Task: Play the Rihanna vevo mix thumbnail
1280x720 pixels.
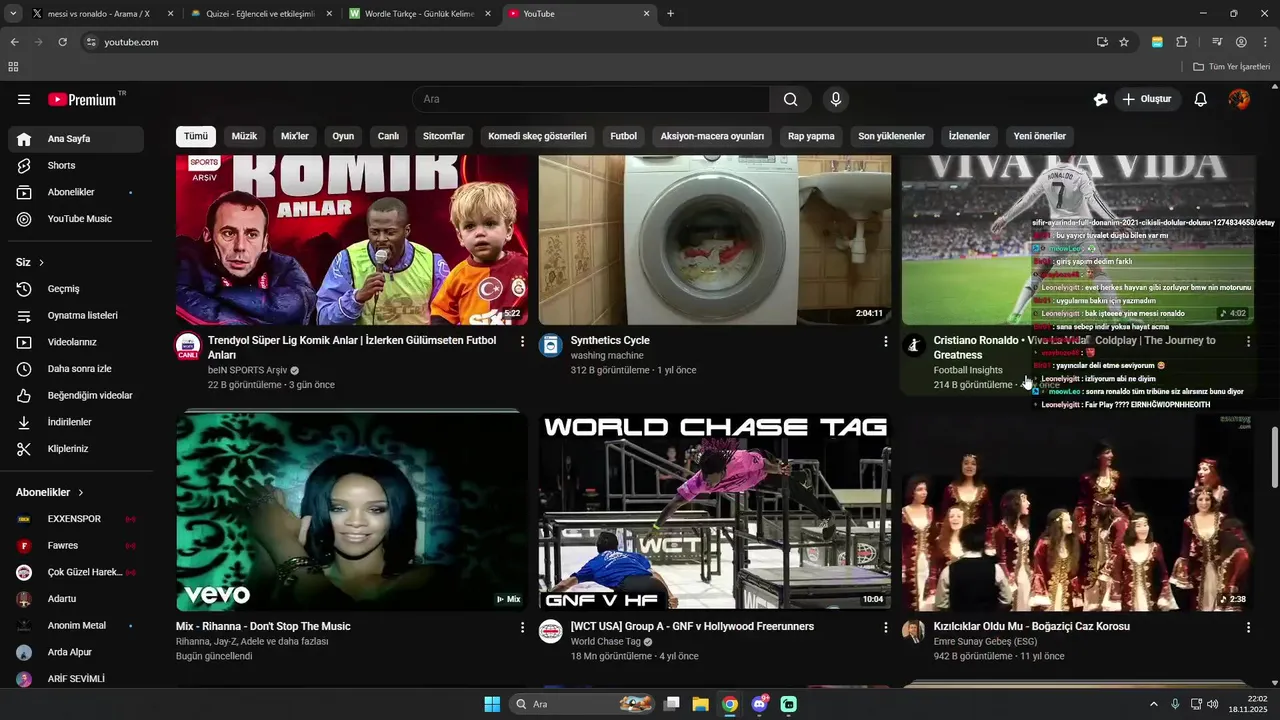Action: pos(352,510)
